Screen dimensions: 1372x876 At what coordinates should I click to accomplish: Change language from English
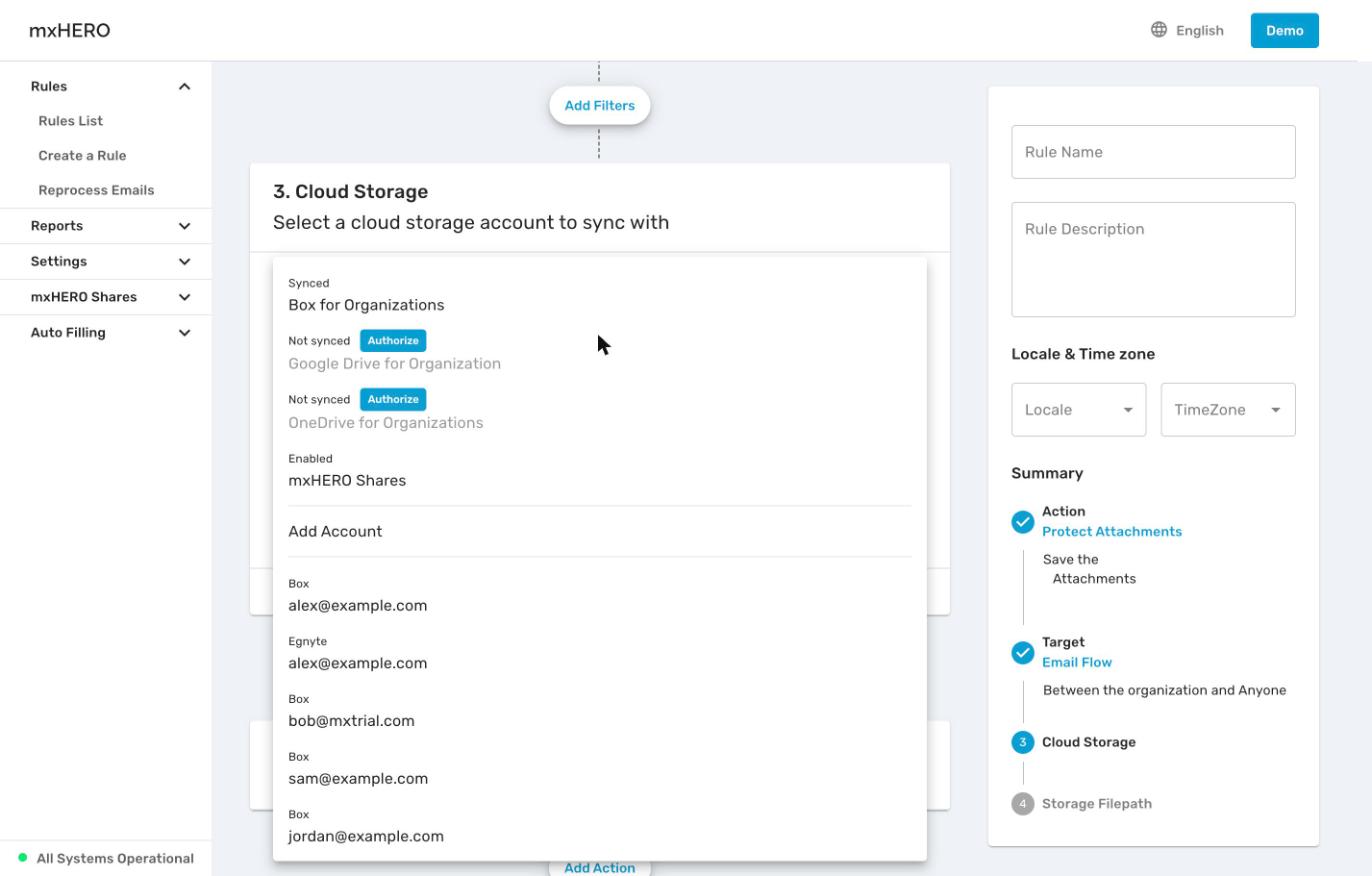[1187, 30]
